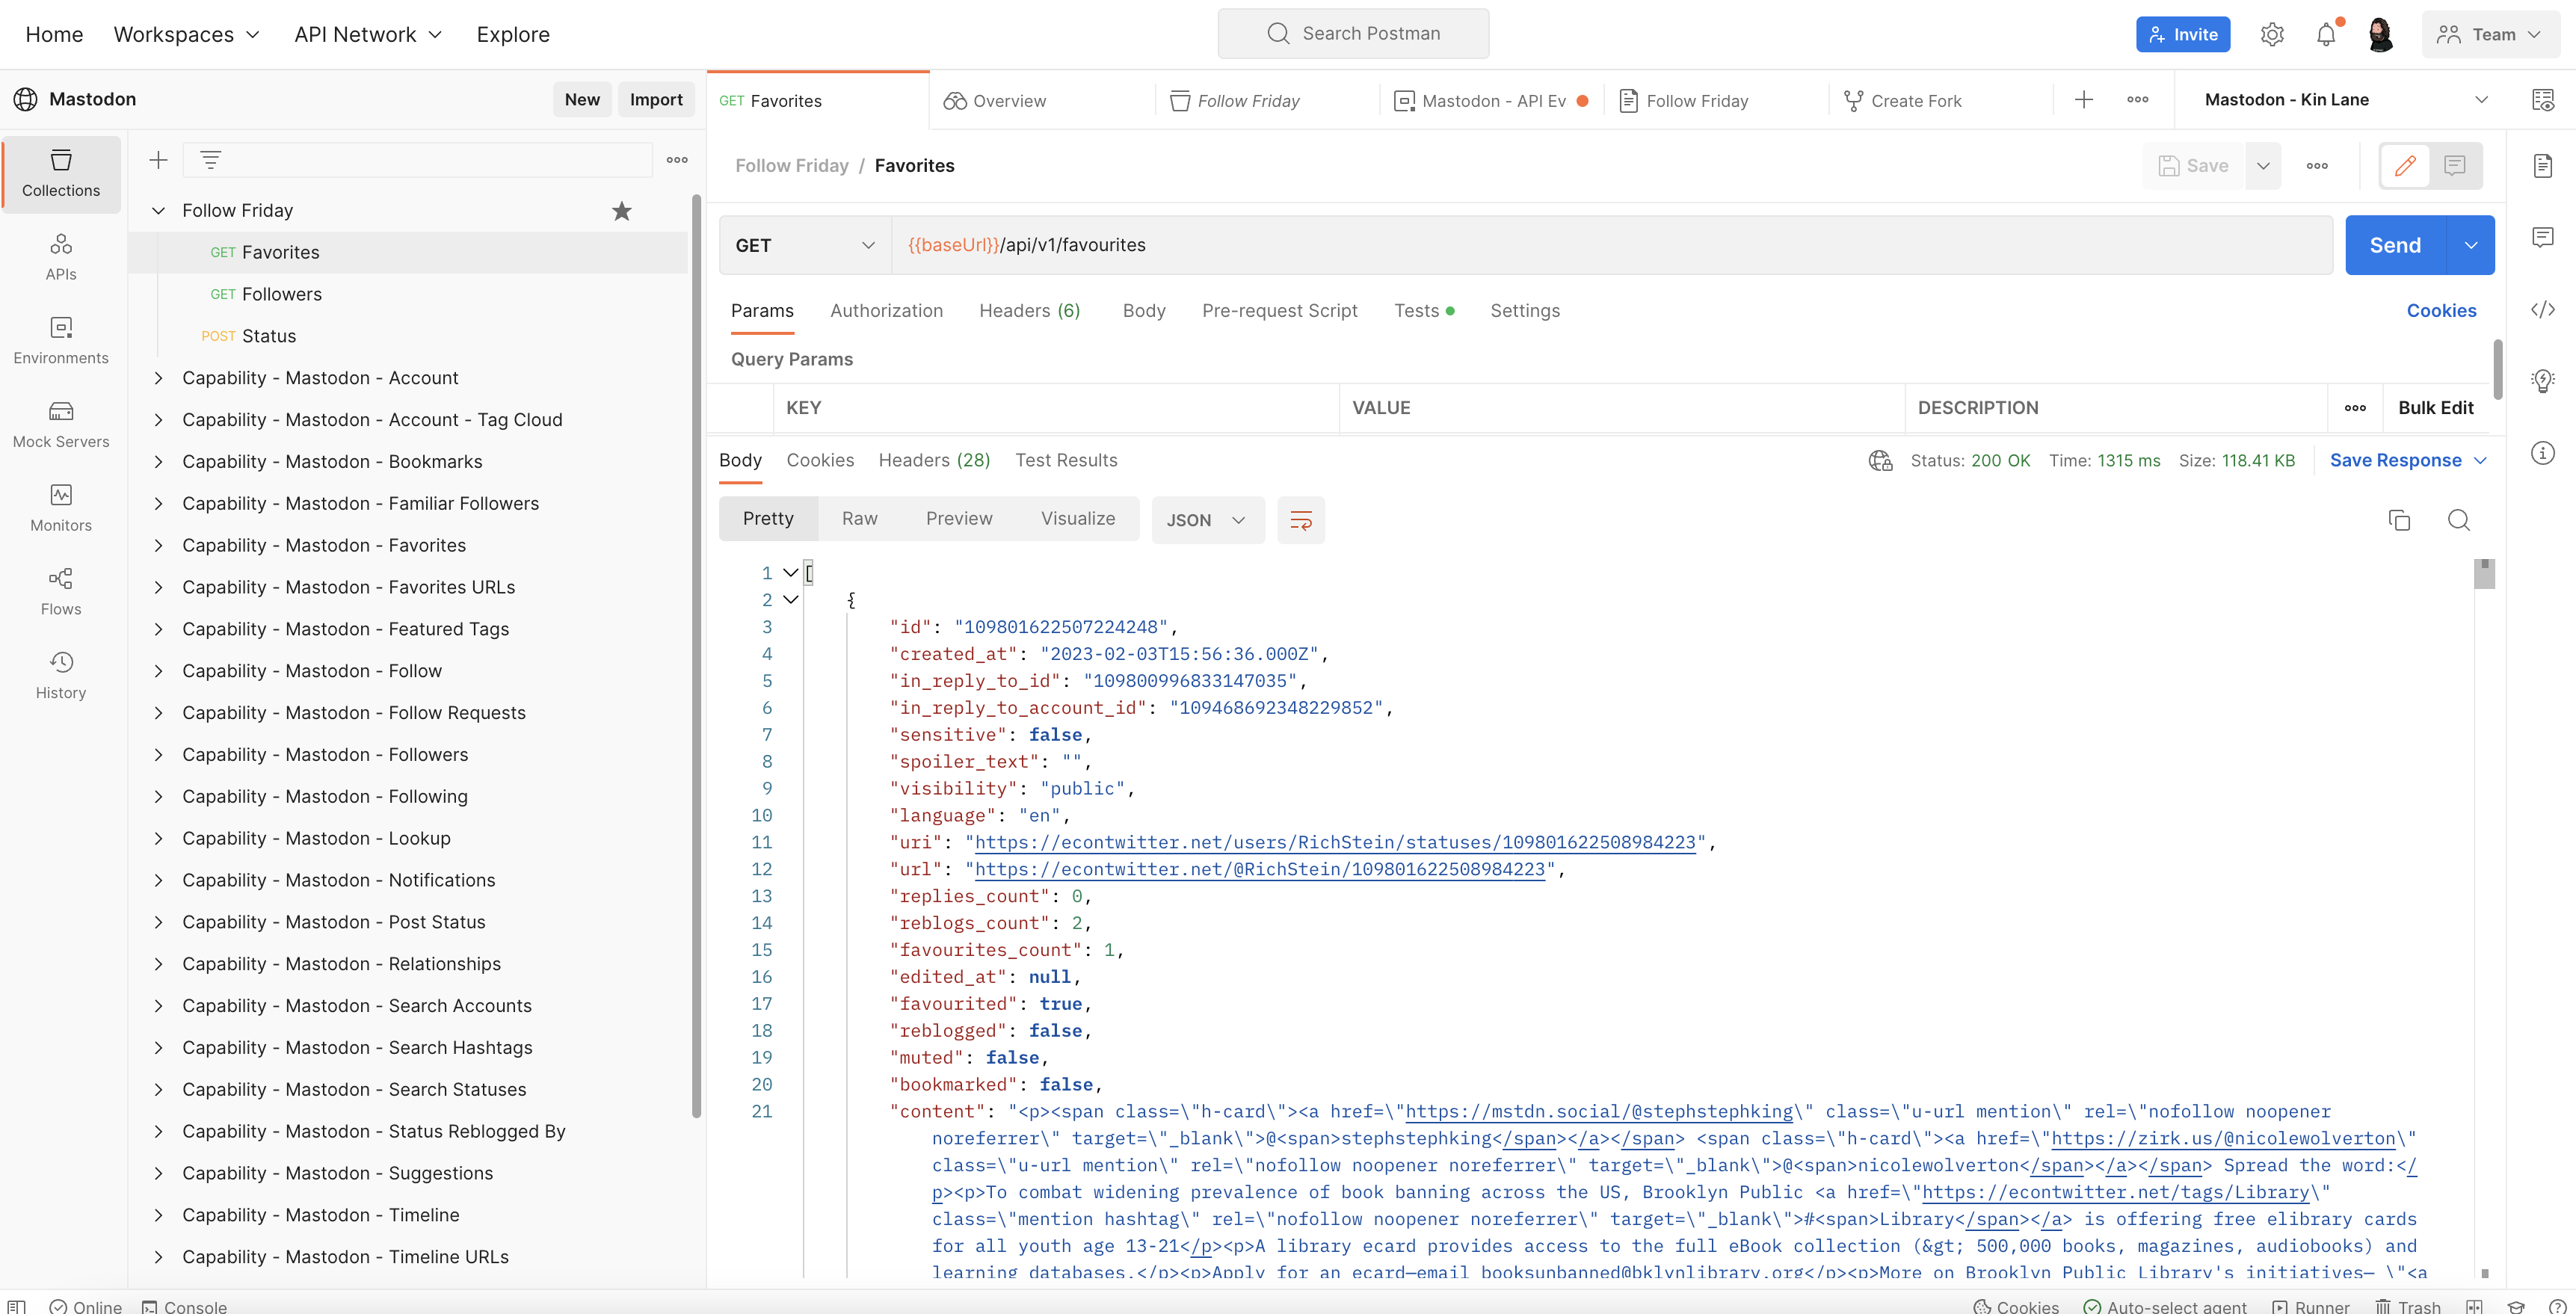Image resolution: width=2576 pixels, height=1314 pixels.
Task: Collapse JSON array at line 1
Action: pos(790,573)
